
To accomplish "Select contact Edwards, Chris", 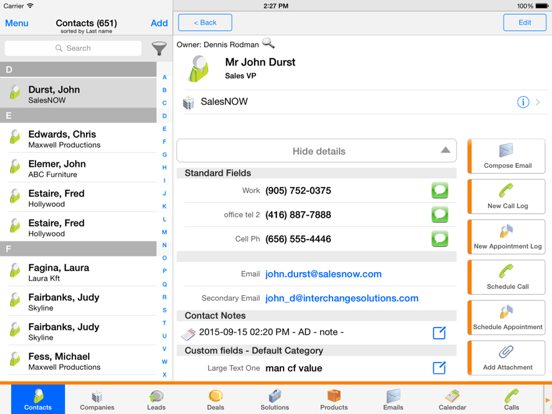I will tap(78, 138).
